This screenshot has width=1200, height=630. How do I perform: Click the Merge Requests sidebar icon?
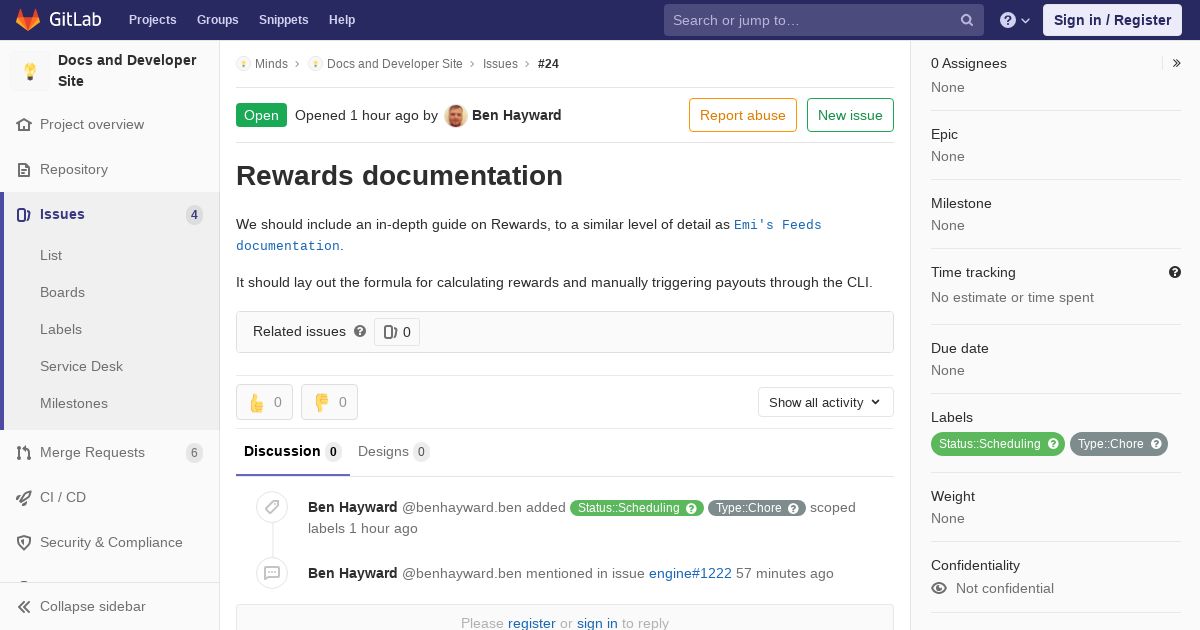[x=24, y=453]
